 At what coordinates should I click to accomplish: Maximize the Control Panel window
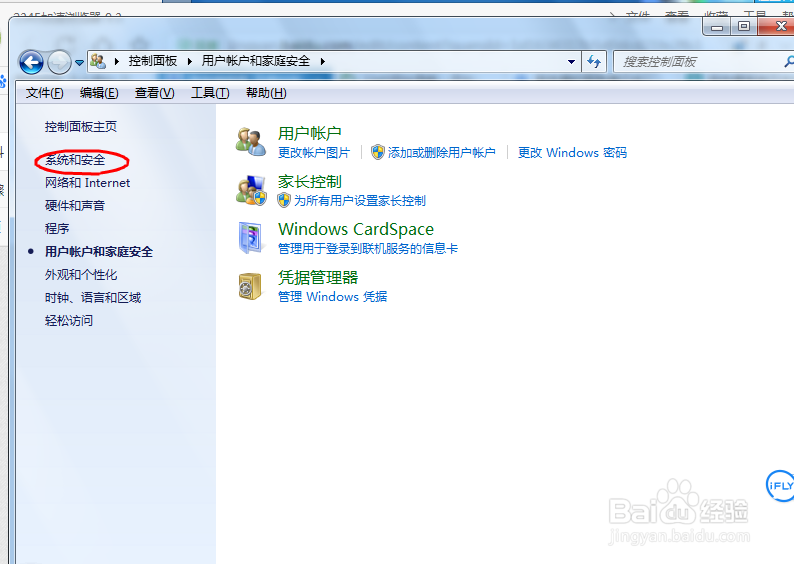click(744, 27)
